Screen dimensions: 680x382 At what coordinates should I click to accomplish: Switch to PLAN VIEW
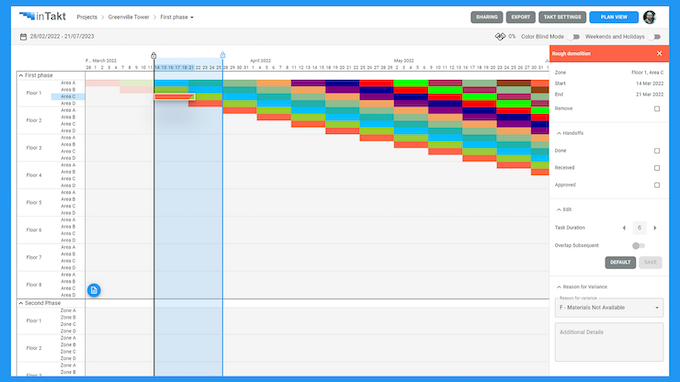(614, 17)
